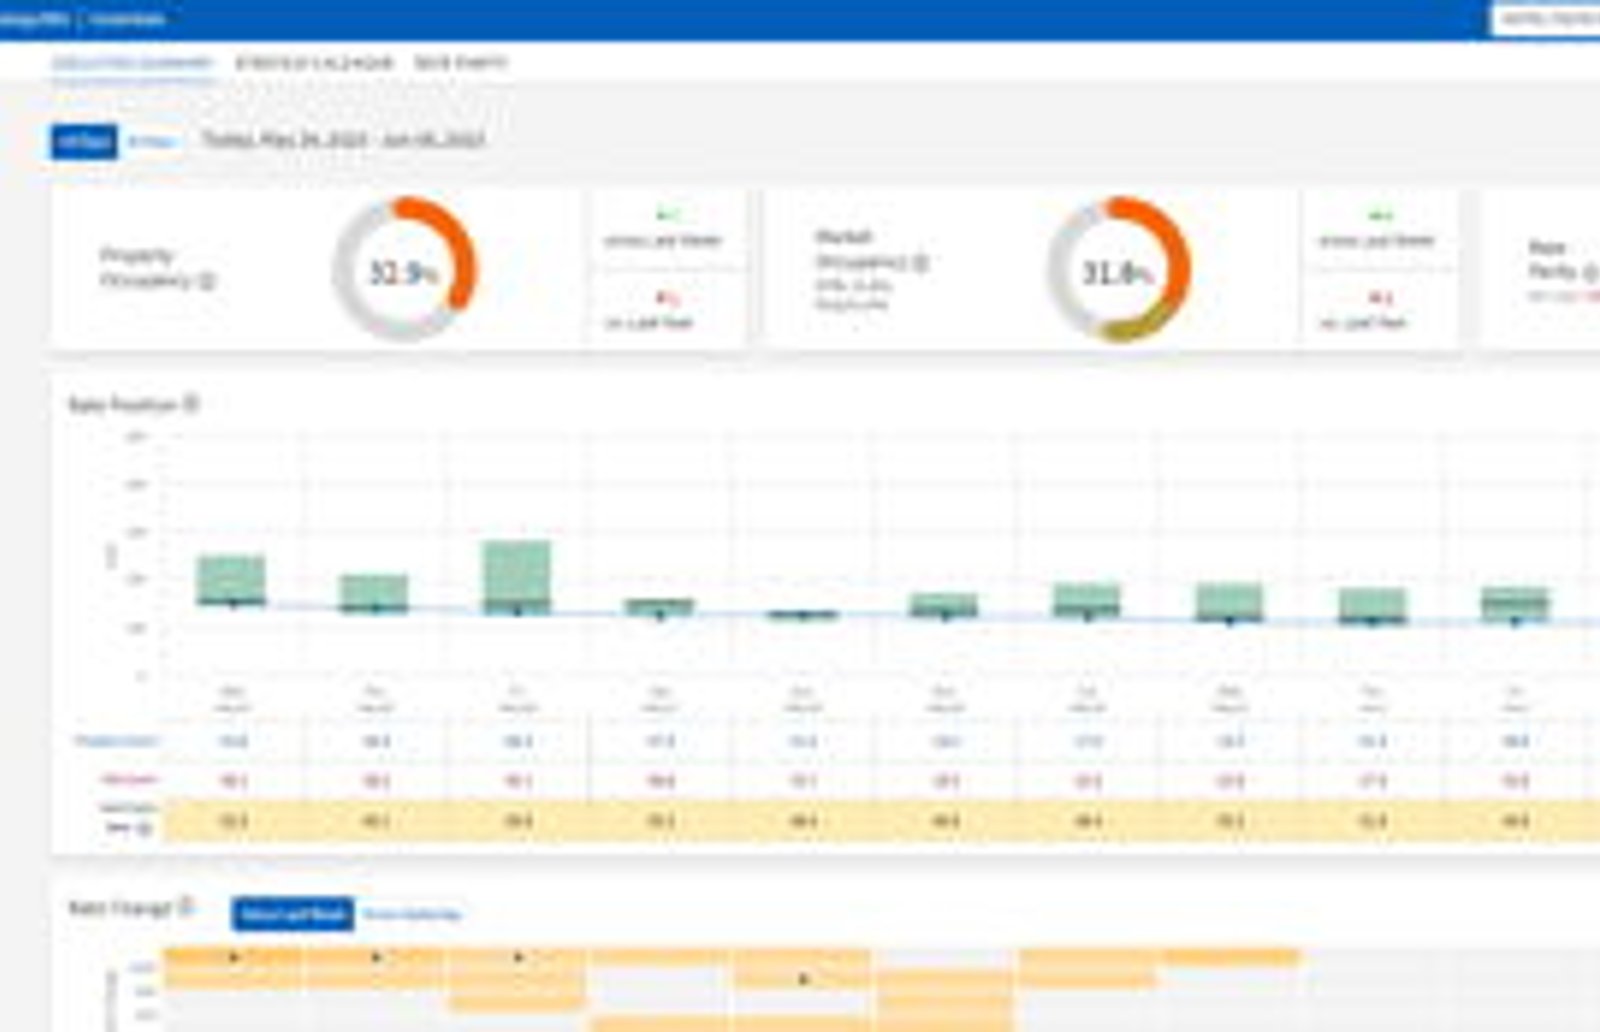Open the hotel selector dropdown in header

point(1546,19)
